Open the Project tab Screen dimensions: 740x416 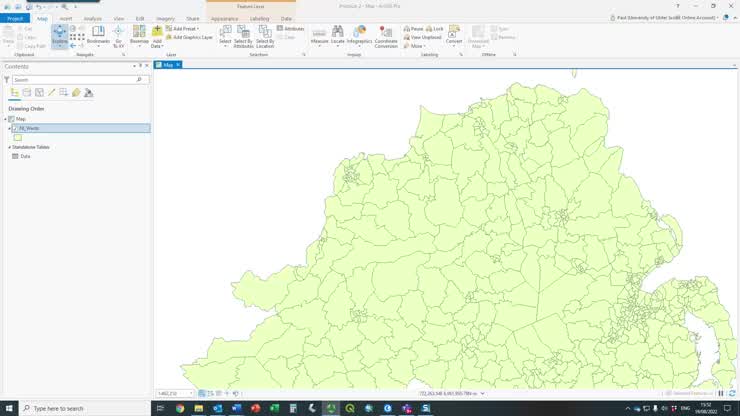point(15,18)
